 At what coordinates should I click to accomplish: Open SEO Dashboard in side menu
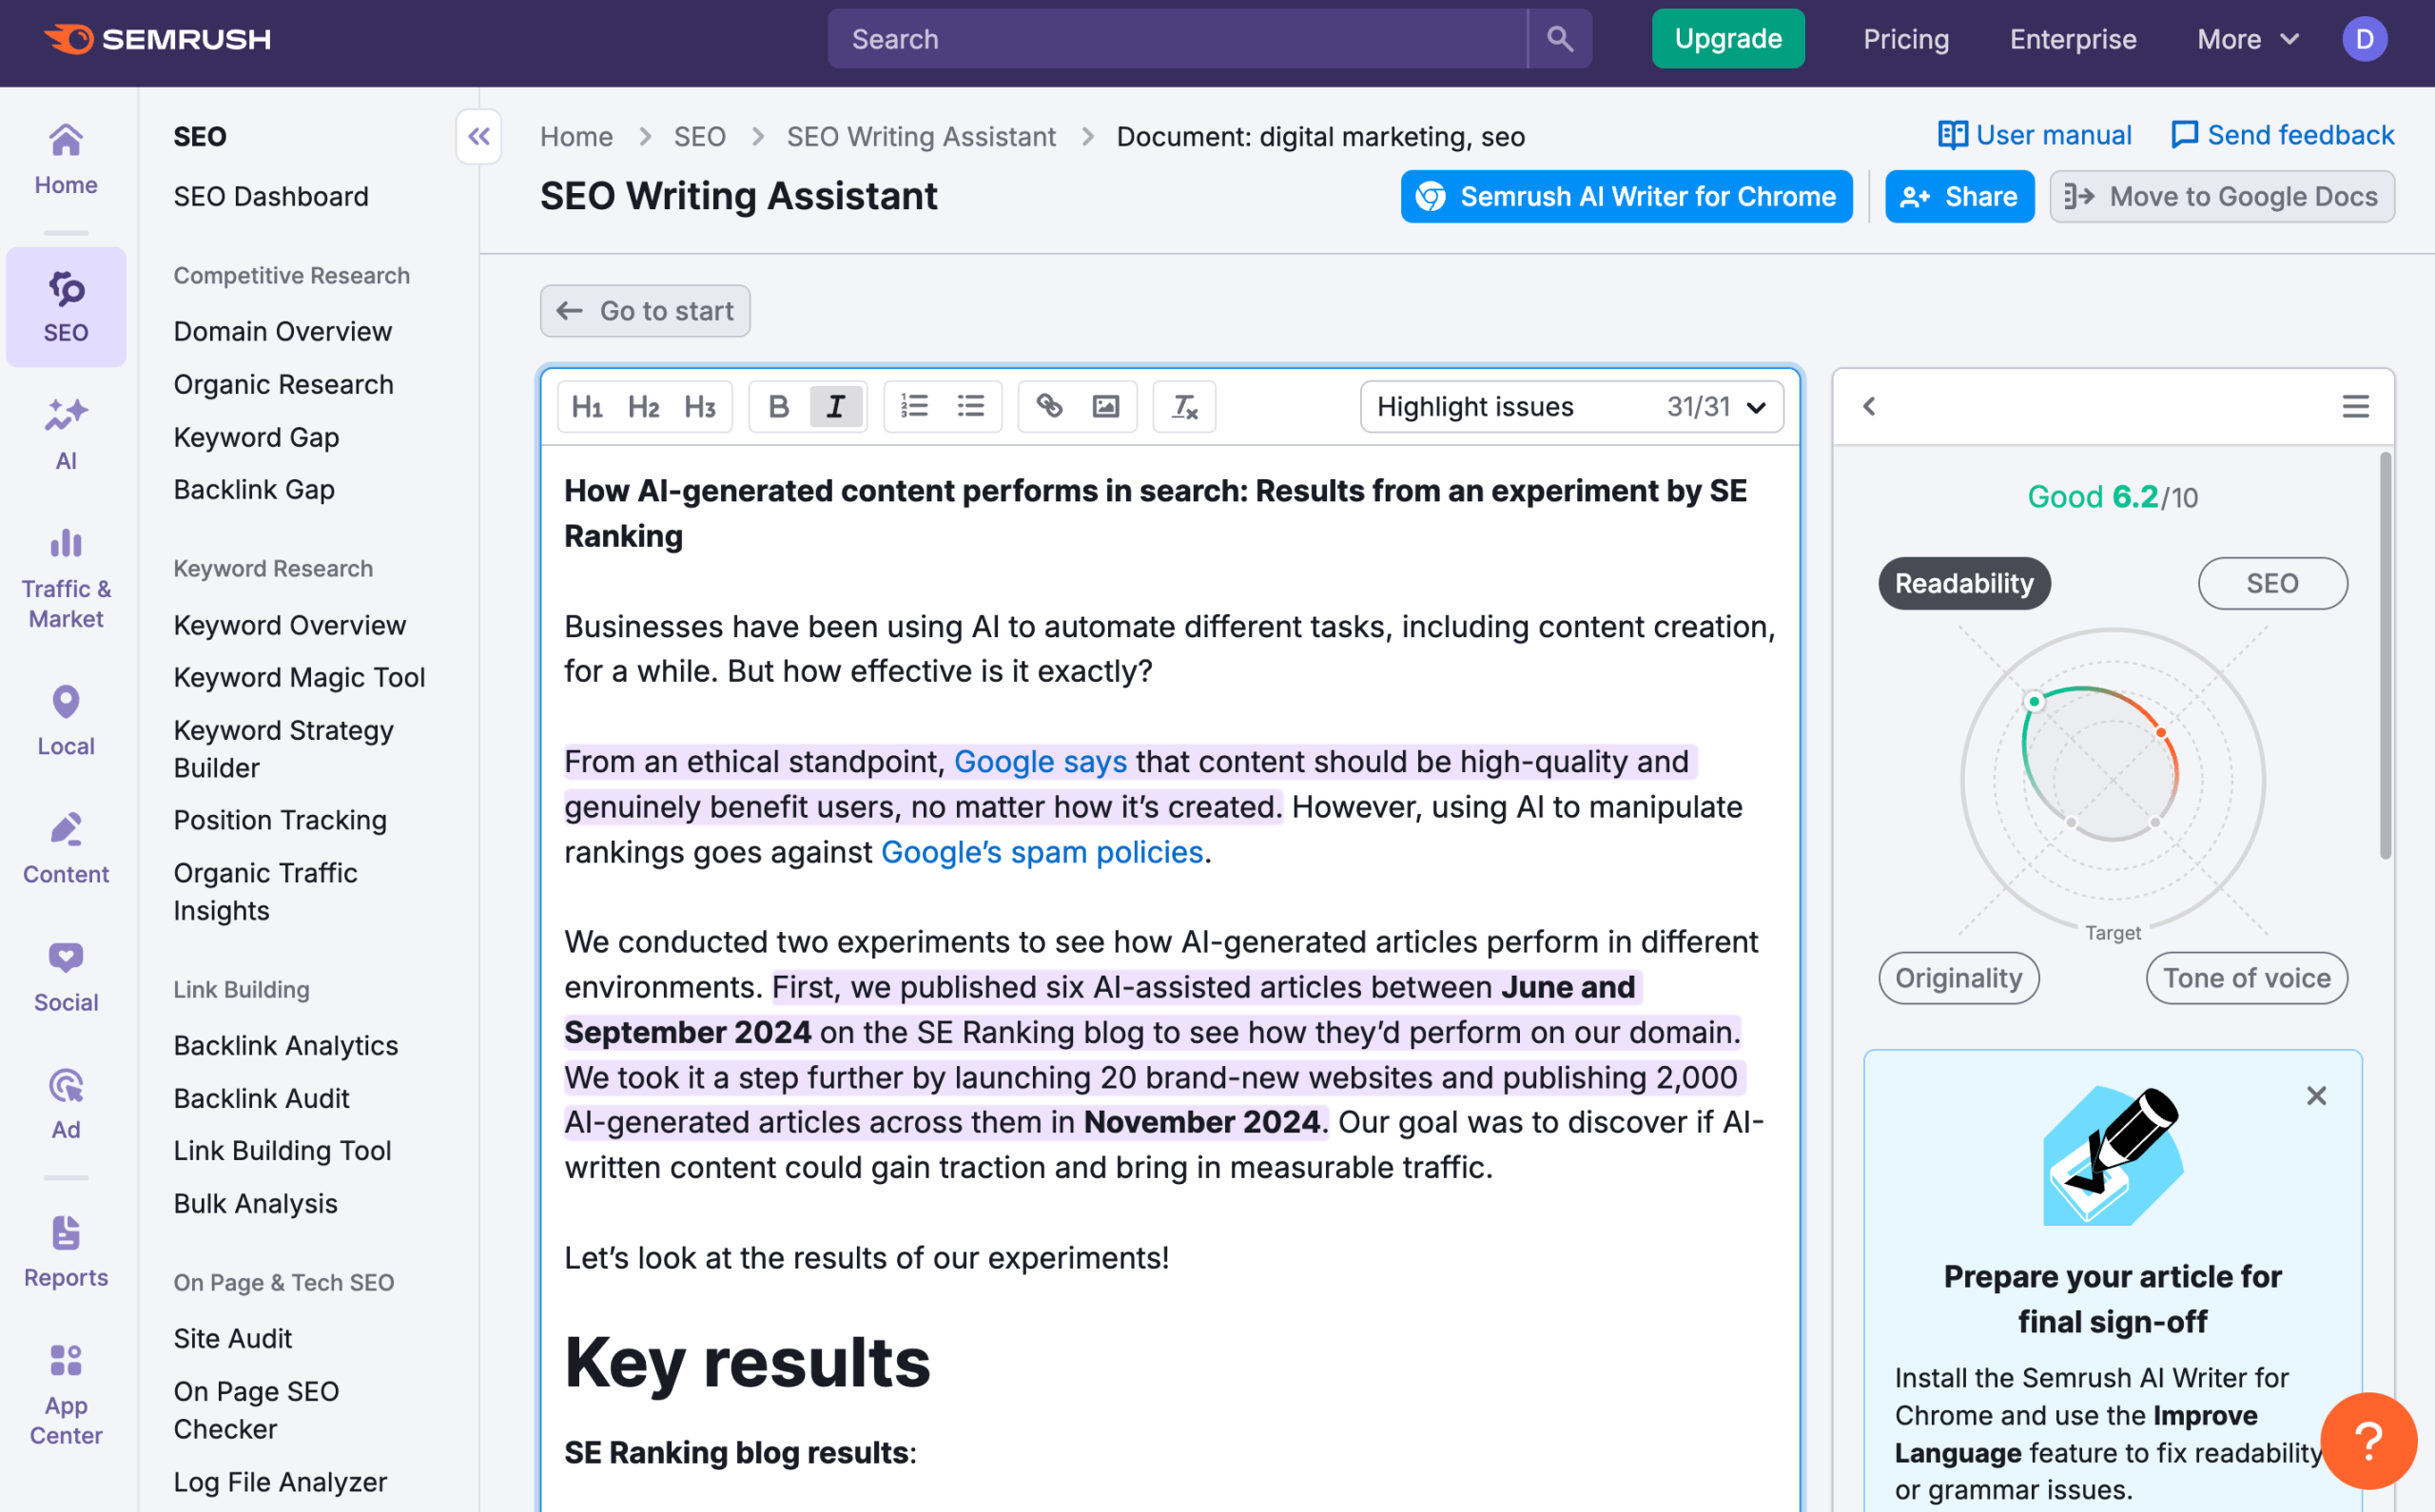click(x=271, y=196)
